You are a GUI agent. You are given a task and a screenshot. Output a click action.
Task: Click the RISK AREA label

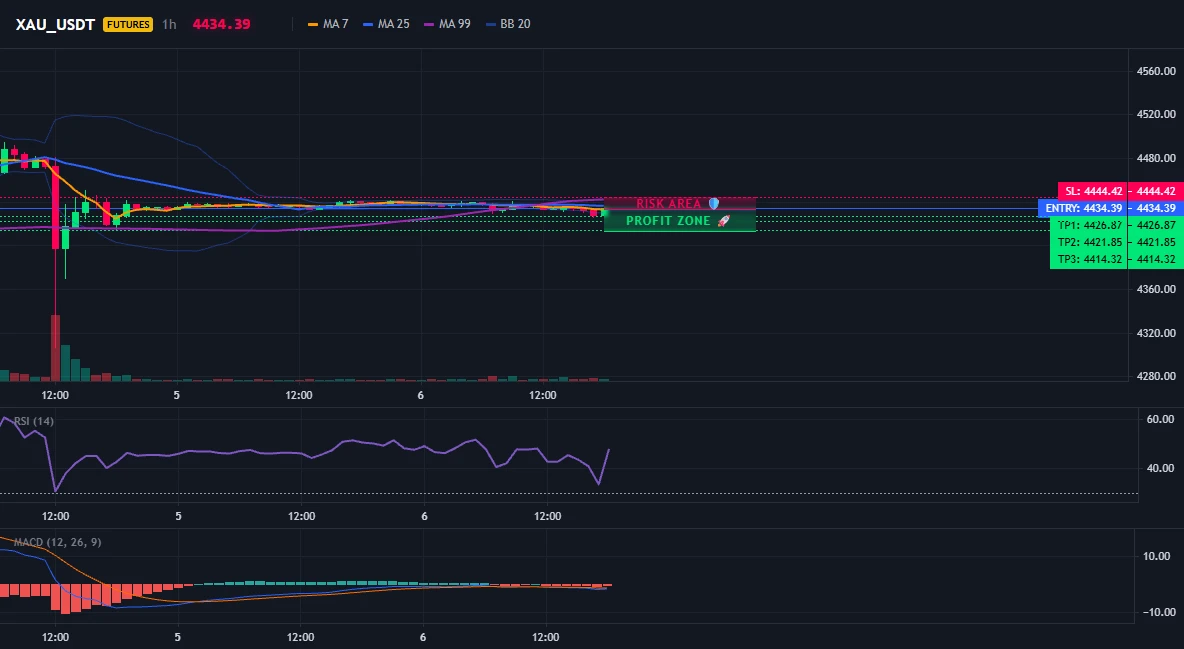point(668,204)
